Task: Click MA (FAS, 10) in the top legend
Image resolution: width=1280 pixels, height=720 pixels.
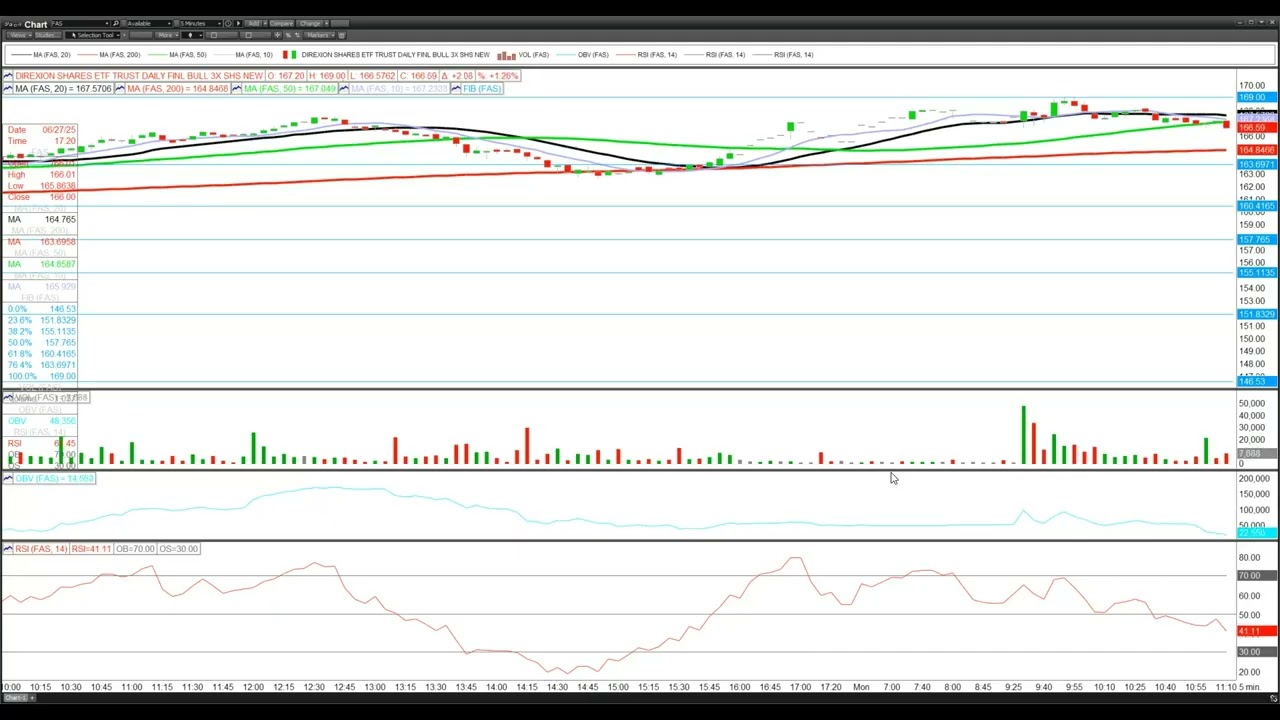Action: click(x=254, y=55)
